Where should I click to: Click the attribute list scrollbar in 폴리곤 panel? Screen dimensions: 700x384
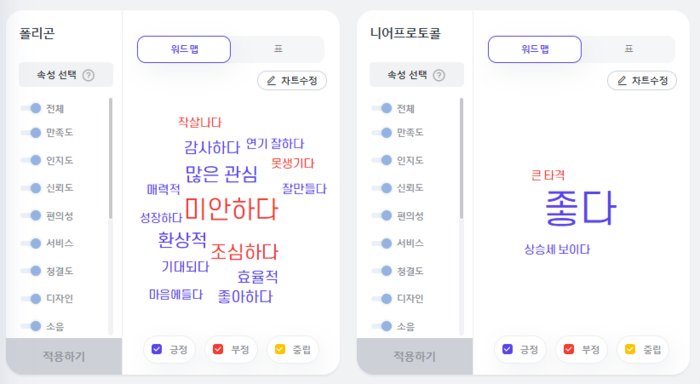[x=110, y=159]
